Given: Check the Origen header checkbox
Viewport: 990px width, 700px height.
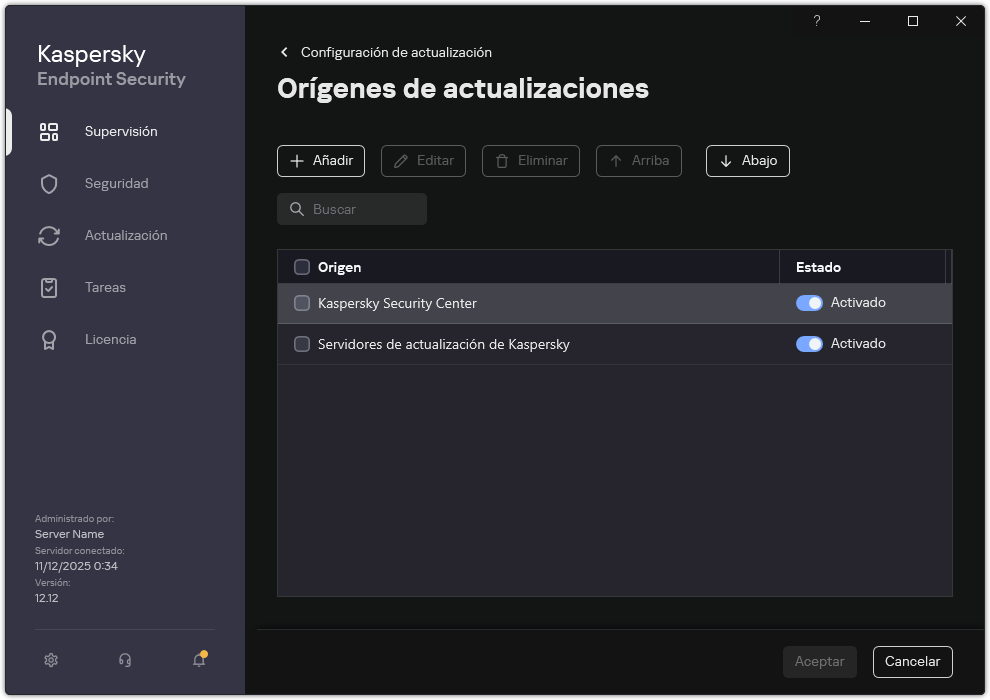Looking at the screenshot, I should [301, 267].
